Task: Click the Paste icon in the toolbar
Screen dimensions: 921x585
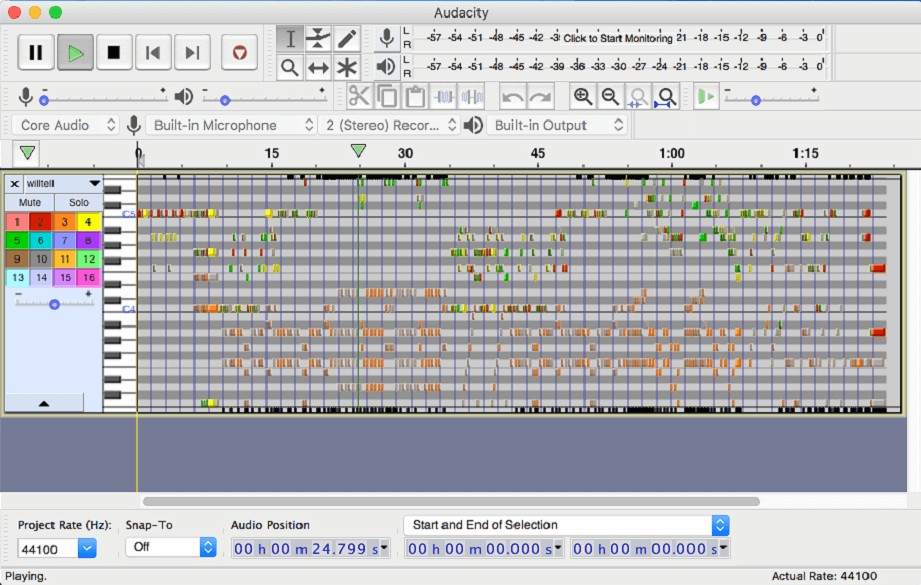Action: tap(414, 96)
